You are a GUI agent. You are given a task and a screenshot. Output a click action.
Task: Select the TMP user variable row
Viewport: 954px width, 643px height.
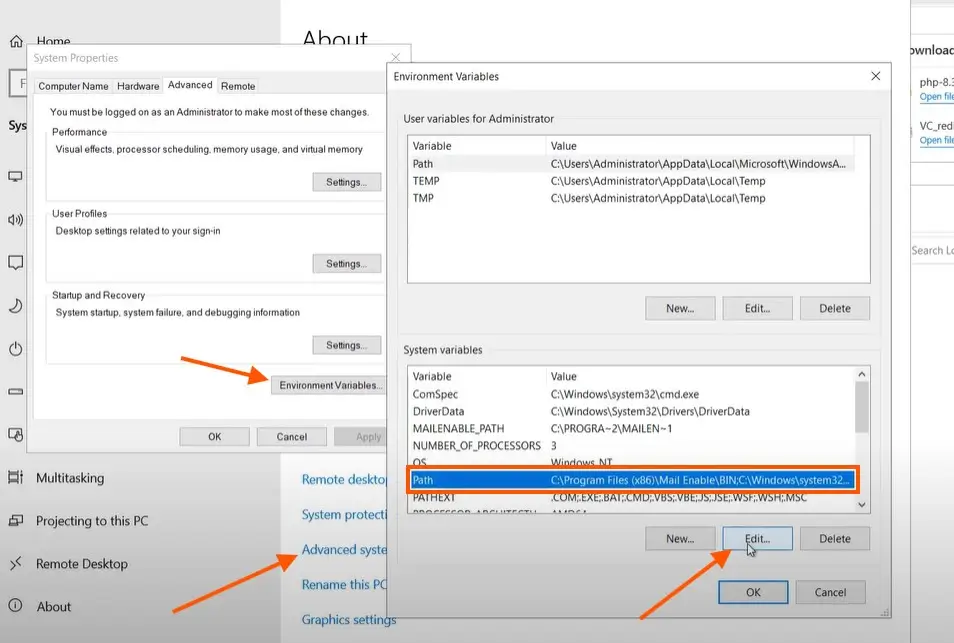pyautogui.click(x=632, y=198)
